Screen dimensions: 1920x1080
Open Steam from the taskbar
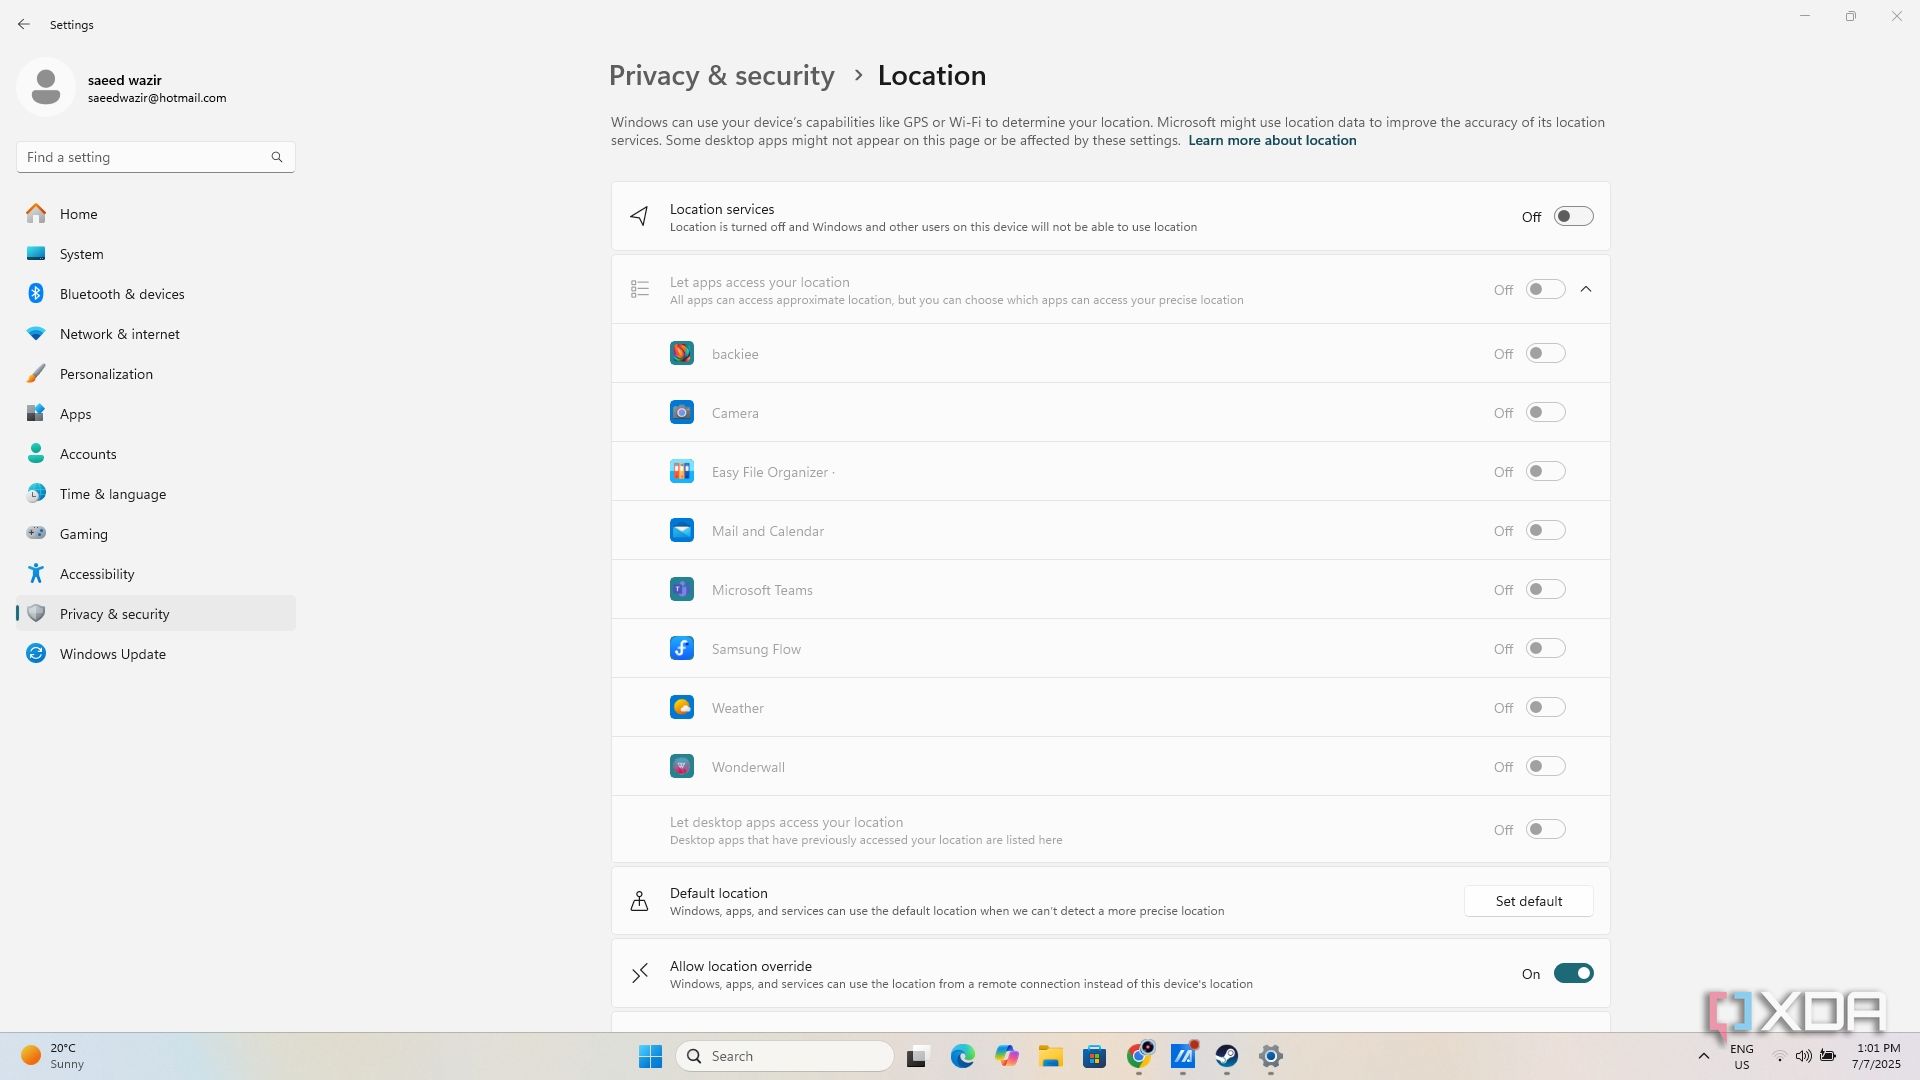tap(1227, 1056)
